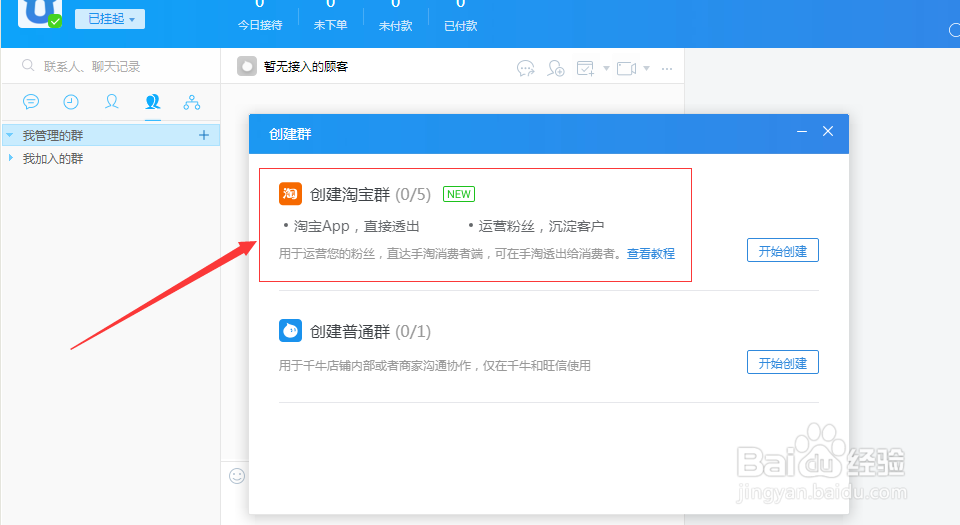
Task: View 未付款 count
Action: (396, 16)
